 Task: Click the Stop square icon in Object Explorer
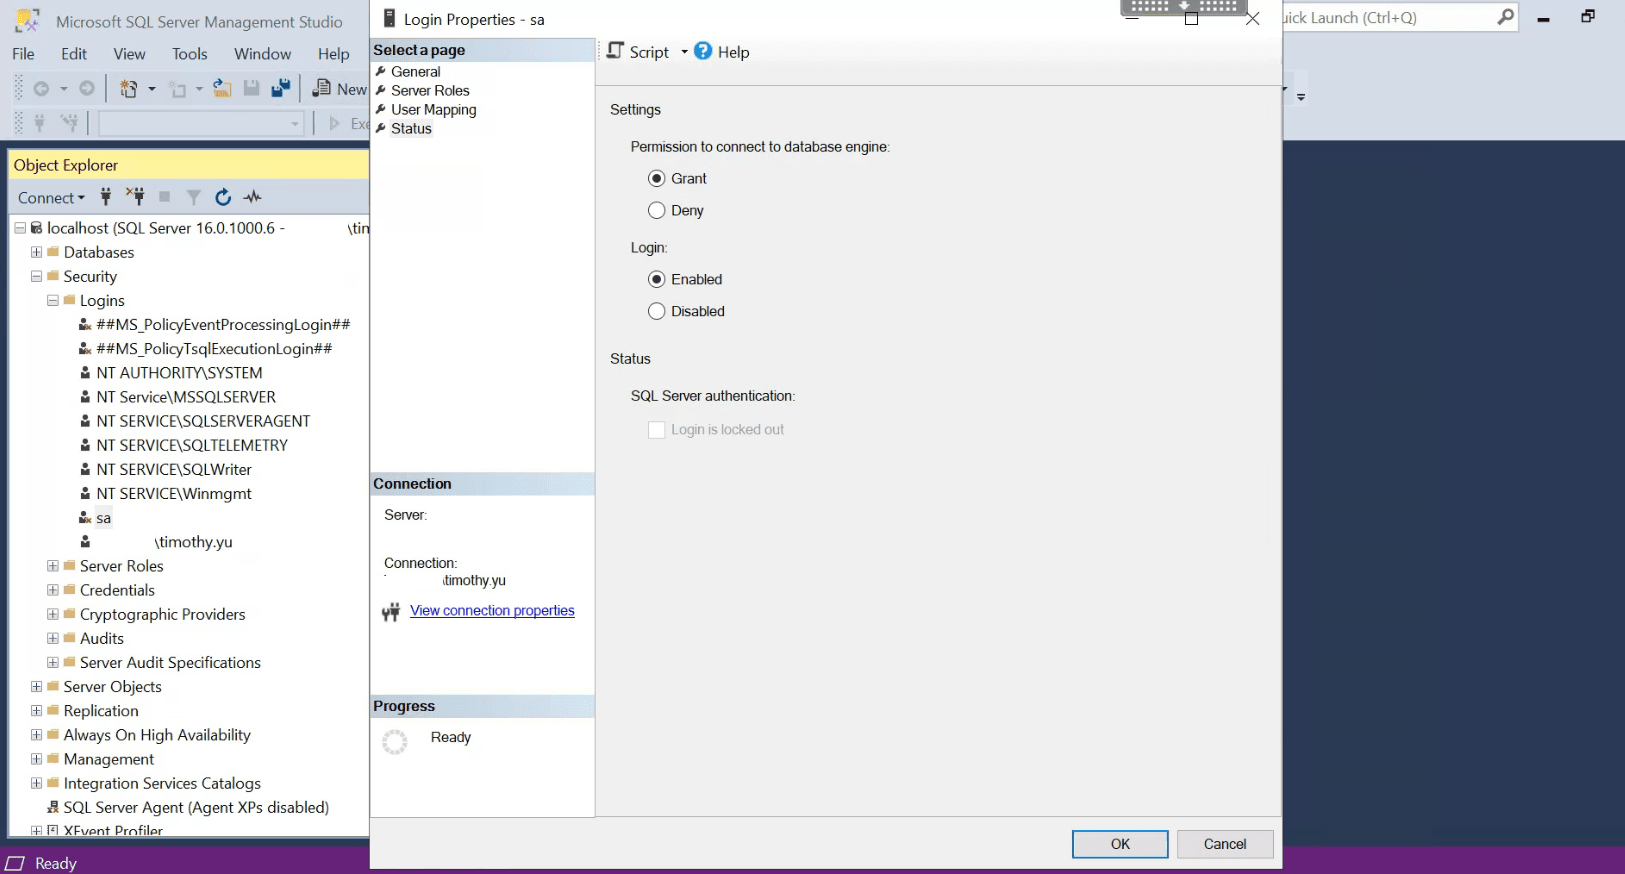(x=165, y=197)
